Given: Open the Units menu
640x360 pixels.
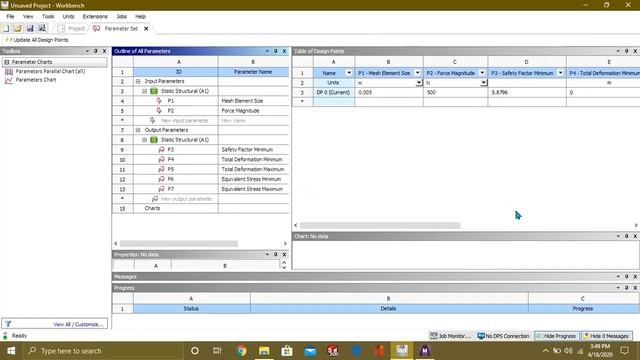Looking at the screenshot, I should pos(68,16).
